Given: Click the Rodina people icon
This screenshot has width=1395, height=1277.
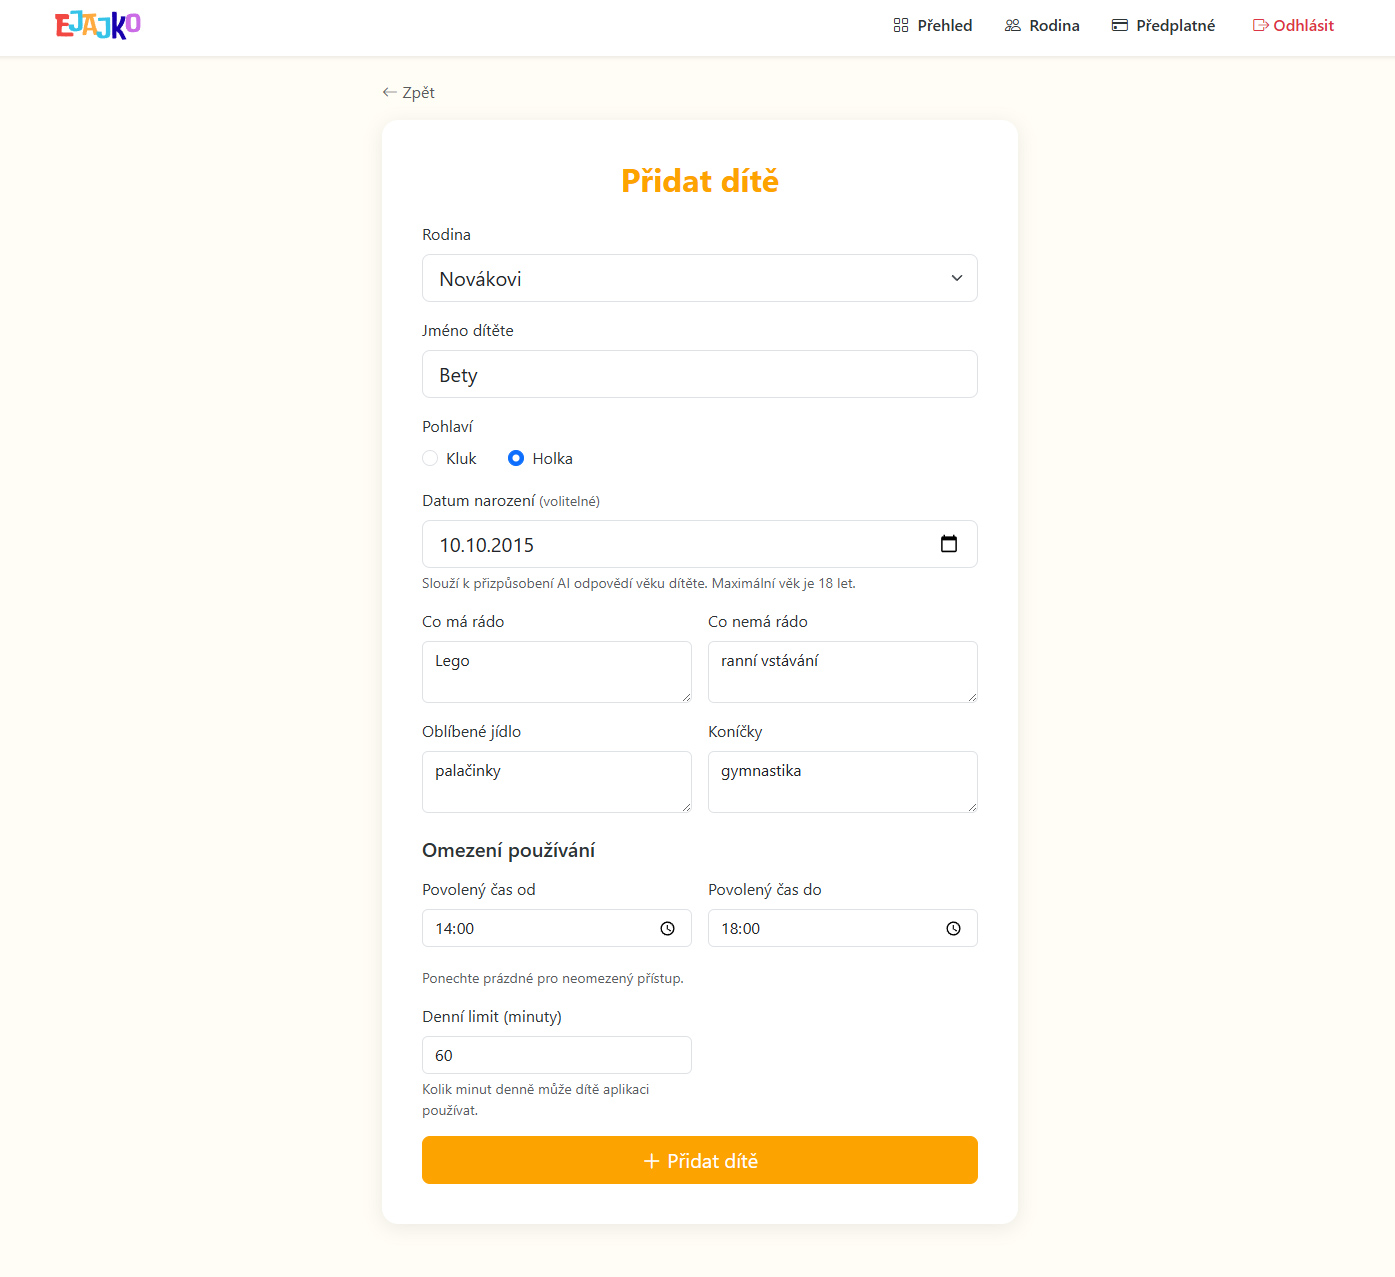Looking at the screenshot, I should 1013,25.
